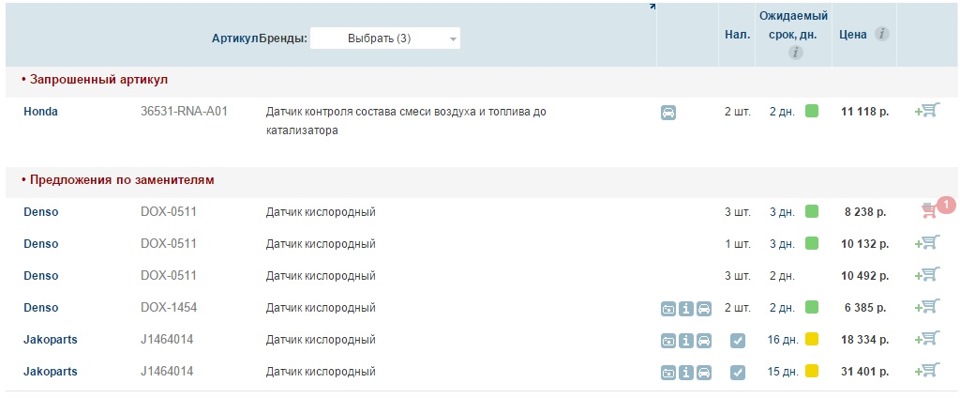
Task: Click availability checkmark on Jakoparts 18 334 р. row
Action: pos(738,340)
